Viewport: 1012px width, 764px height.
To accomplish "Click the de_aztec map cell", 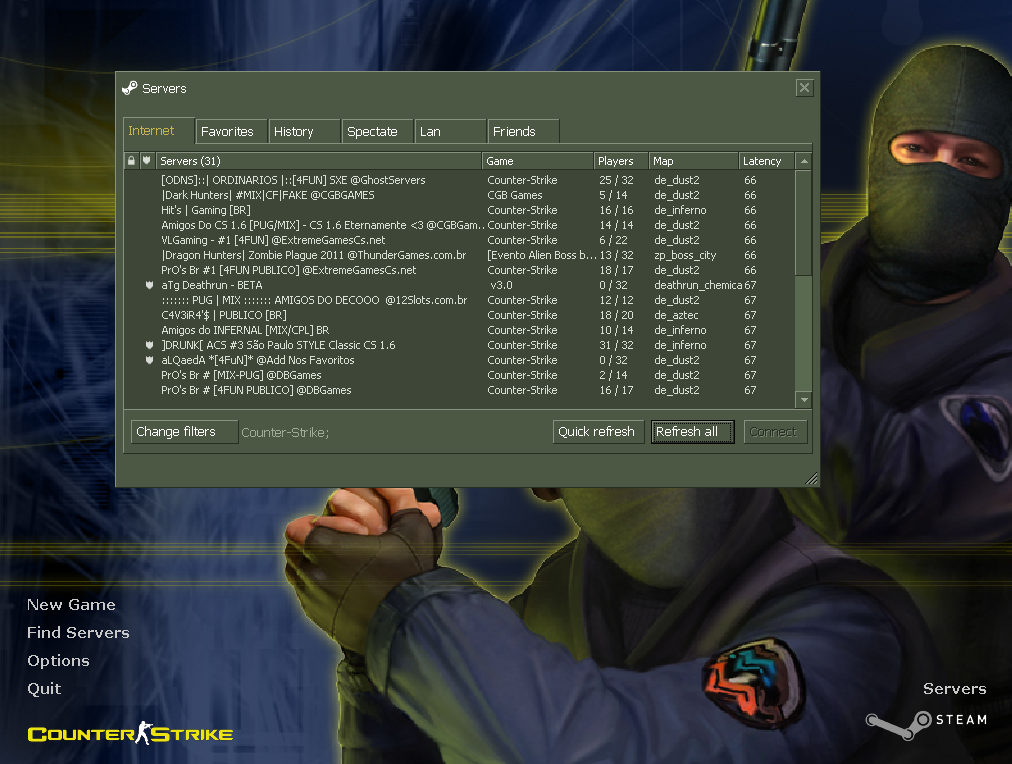I will (x=676, y=315).
